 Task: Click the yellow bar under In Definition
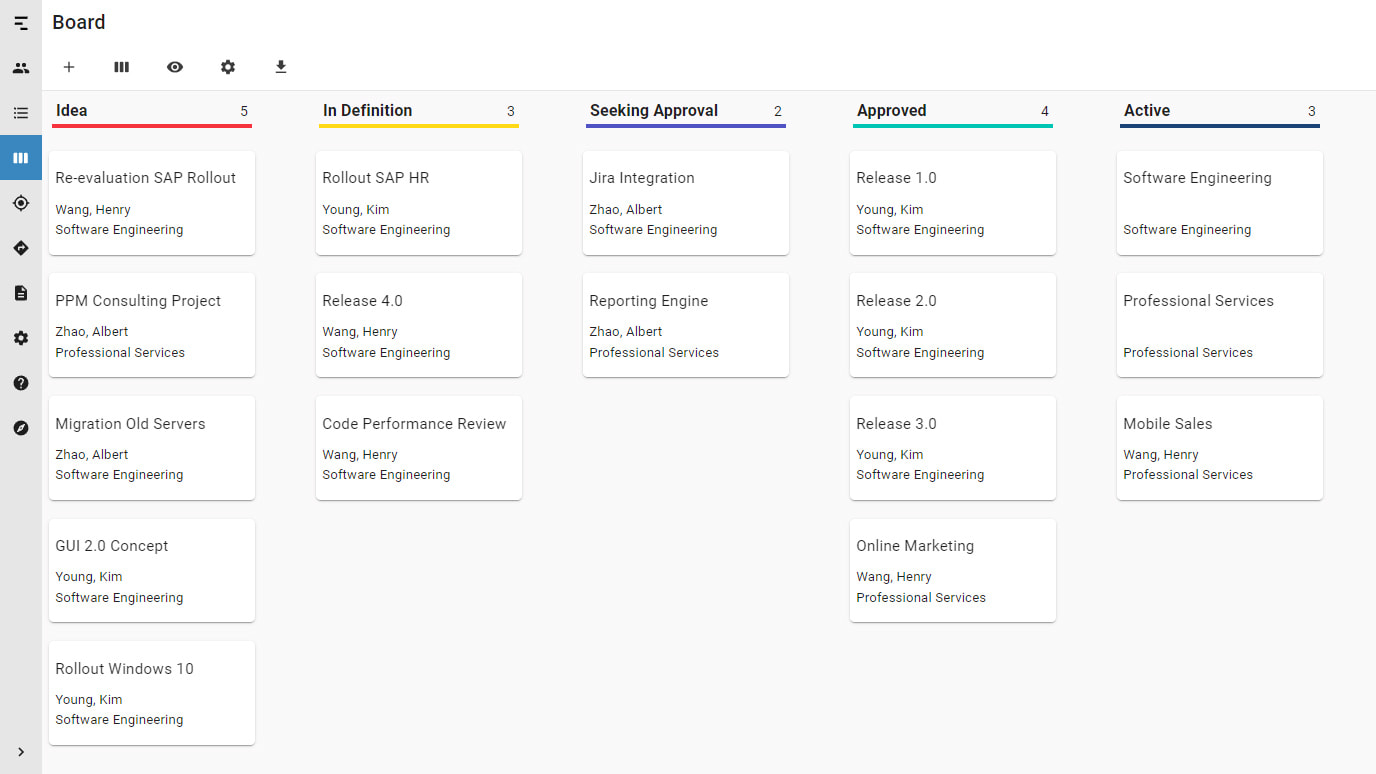pos(419,126)
